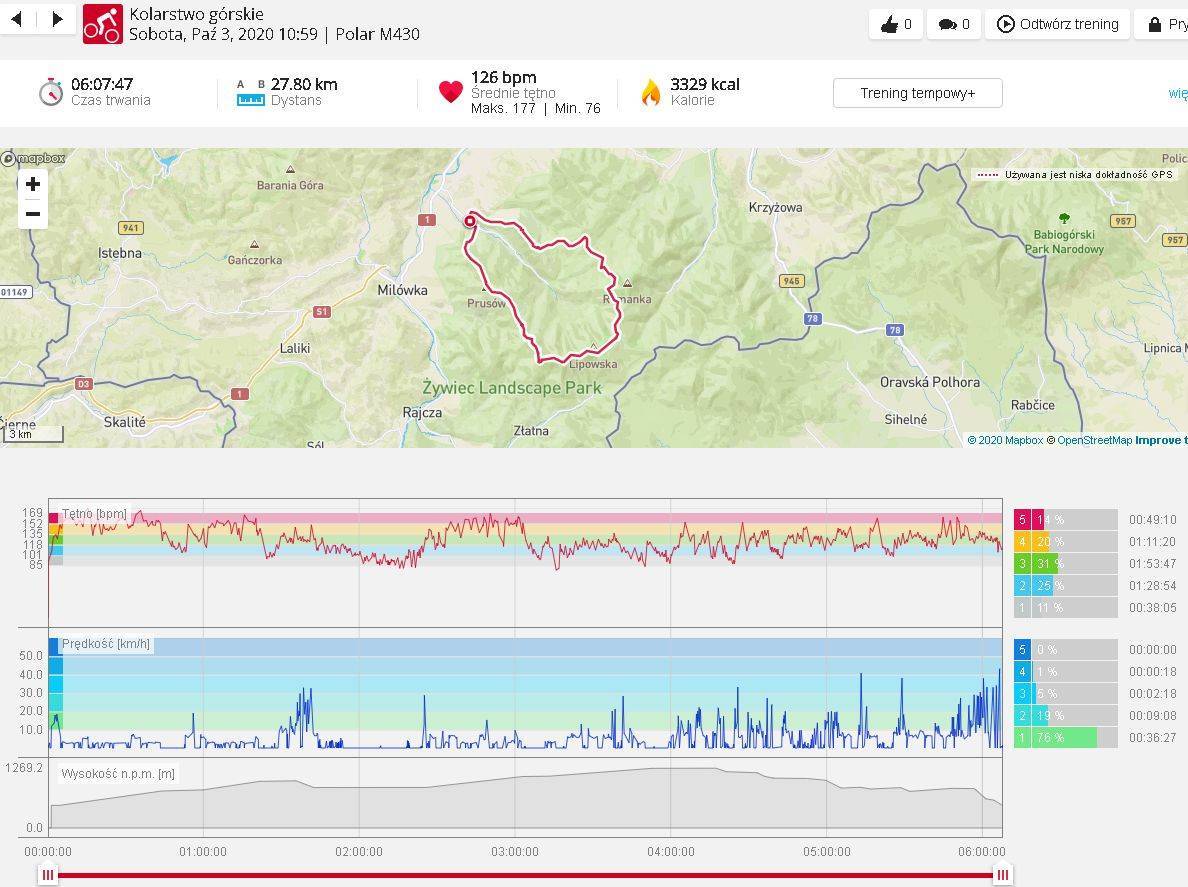The image size is (1188, 887).
Task: Click the Mapbox logo
Action: [34, 158]
